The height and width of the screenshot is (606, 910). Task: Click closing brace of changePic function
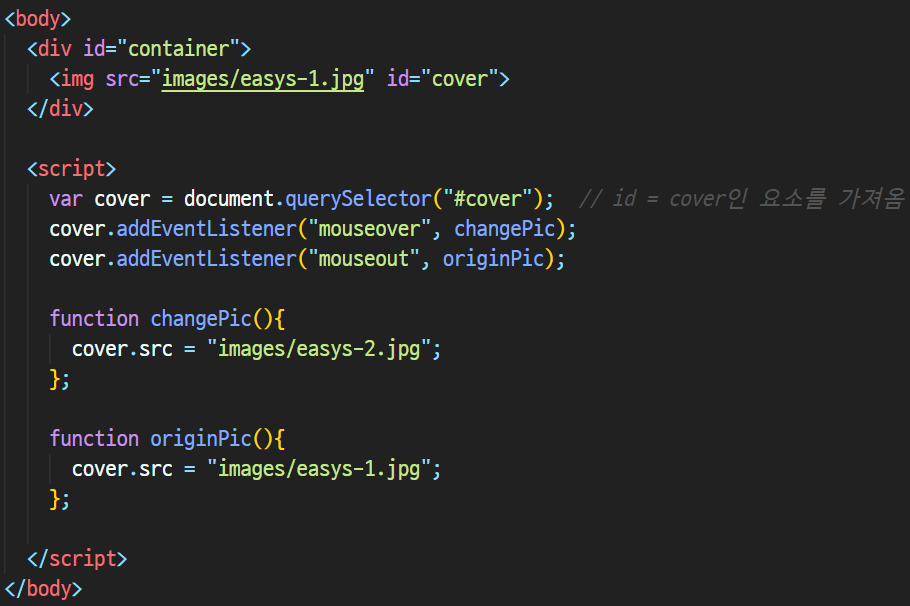click(x=56, y=379)
